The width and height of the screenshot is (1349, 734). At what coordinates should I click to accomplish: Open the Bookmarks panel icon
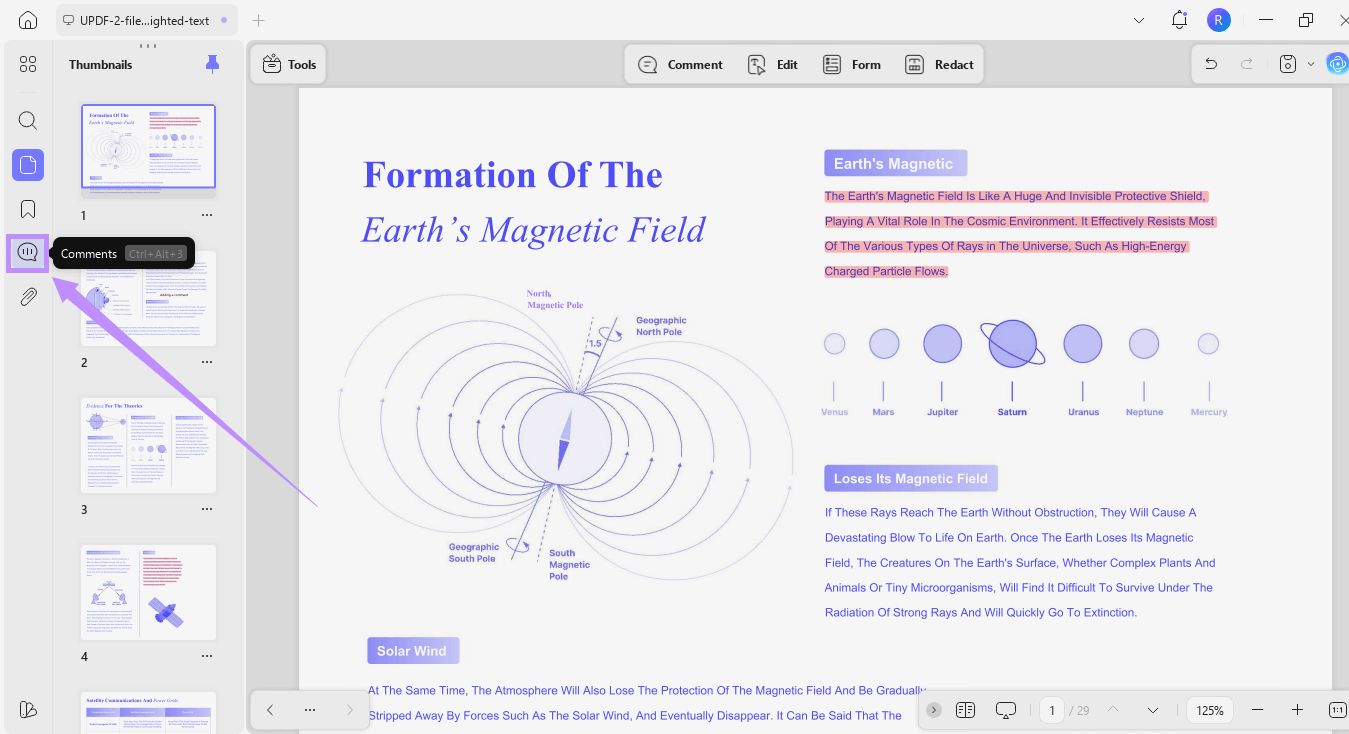[28, 209]
